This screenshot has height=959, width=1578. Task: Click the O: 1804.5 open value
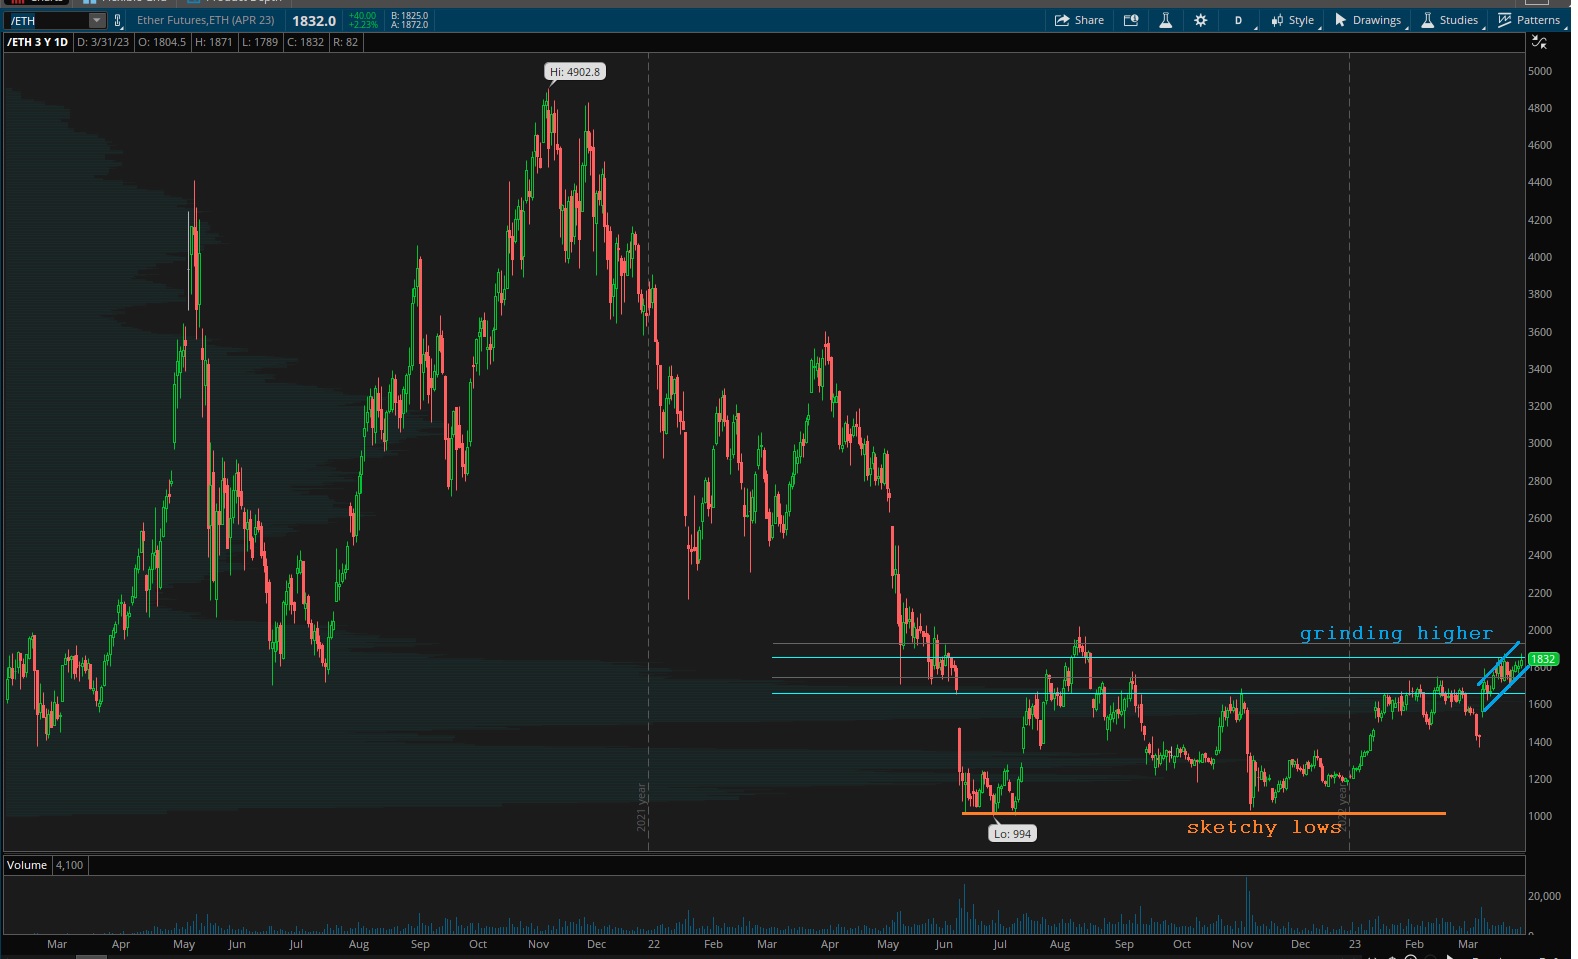coord(162,42)
